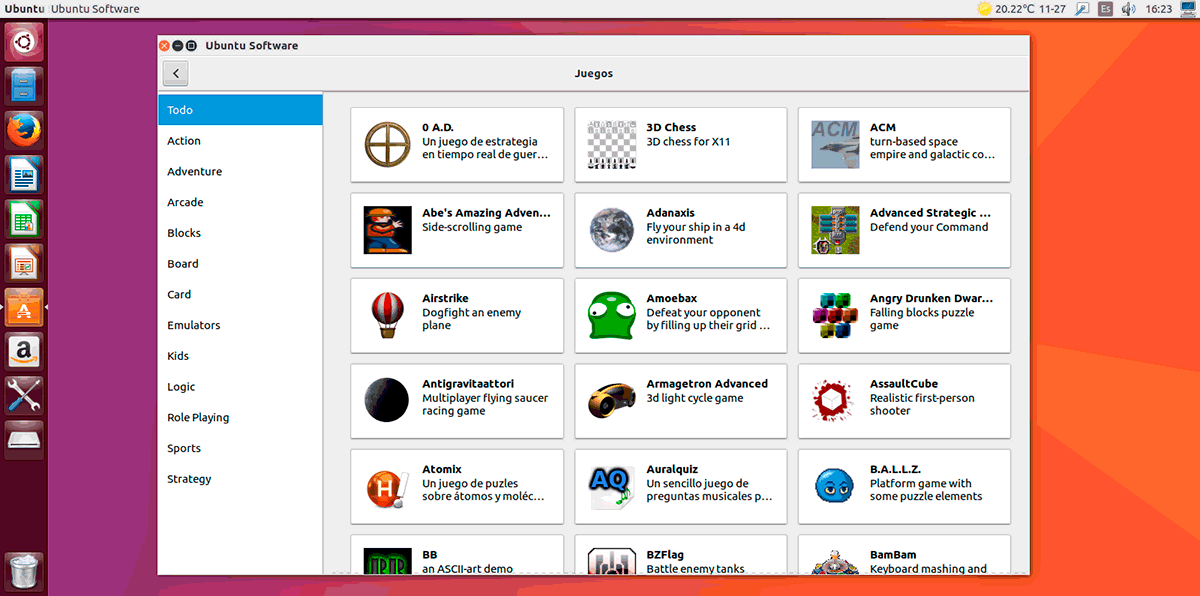Click Abe's Amazing Adventure character icon
The width and height of the screenshot is (1200, 596).
[387, 231]
